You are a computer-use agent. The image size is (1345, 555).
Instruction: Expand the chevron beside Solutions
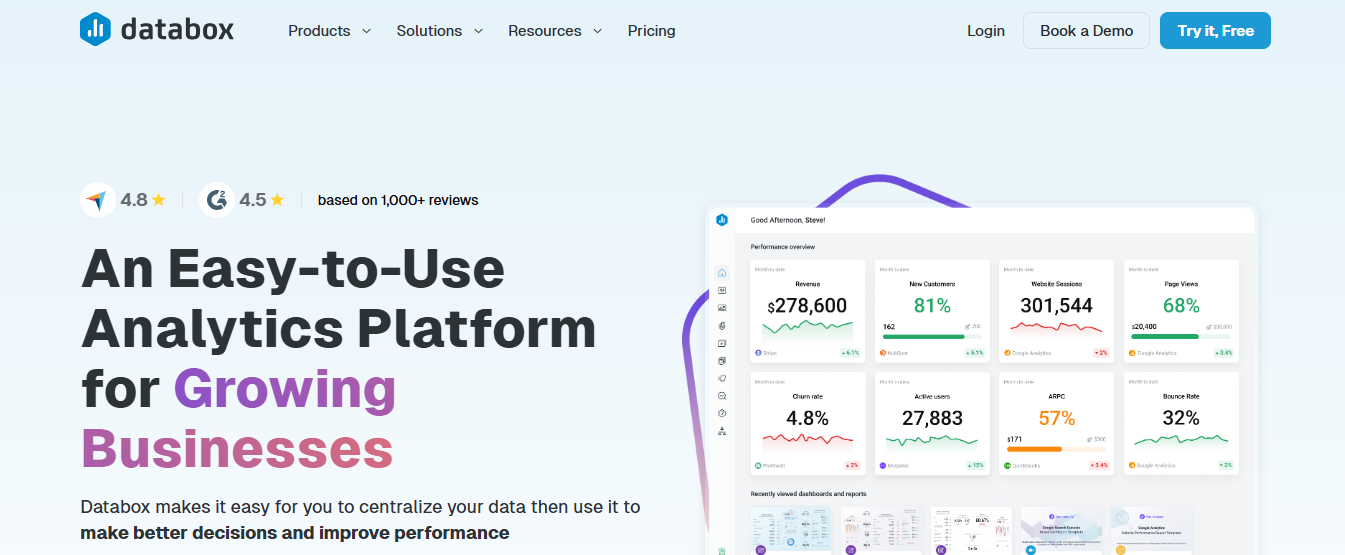point(478,31)
